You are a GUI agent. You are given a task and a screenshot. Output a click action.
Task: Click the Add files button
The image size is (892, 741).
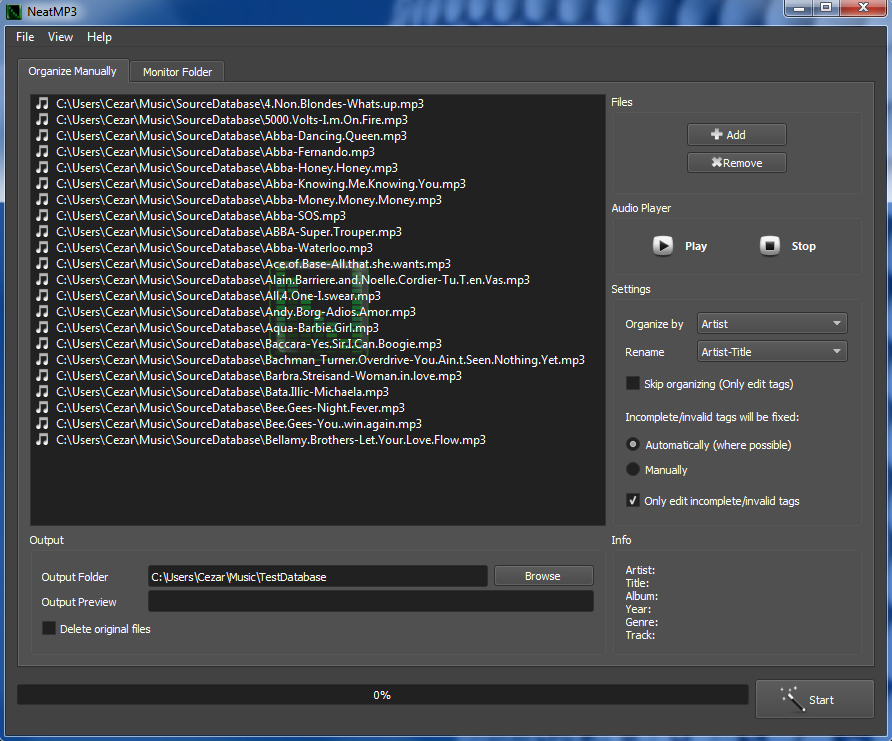737,135
